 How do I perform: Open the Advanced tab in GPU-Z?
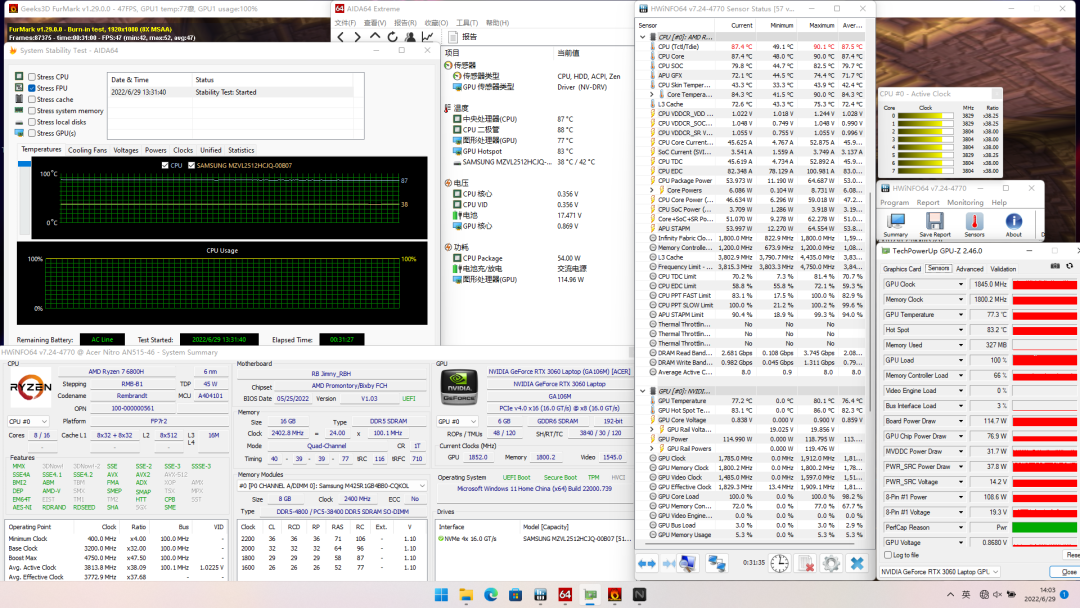969,269
